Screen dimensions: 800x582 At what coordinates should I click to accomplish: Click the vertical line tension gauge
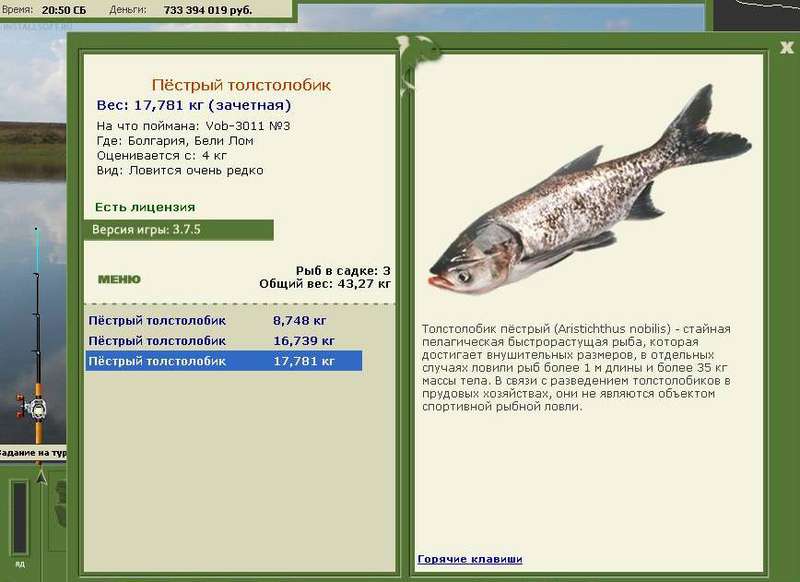[19, 517]
